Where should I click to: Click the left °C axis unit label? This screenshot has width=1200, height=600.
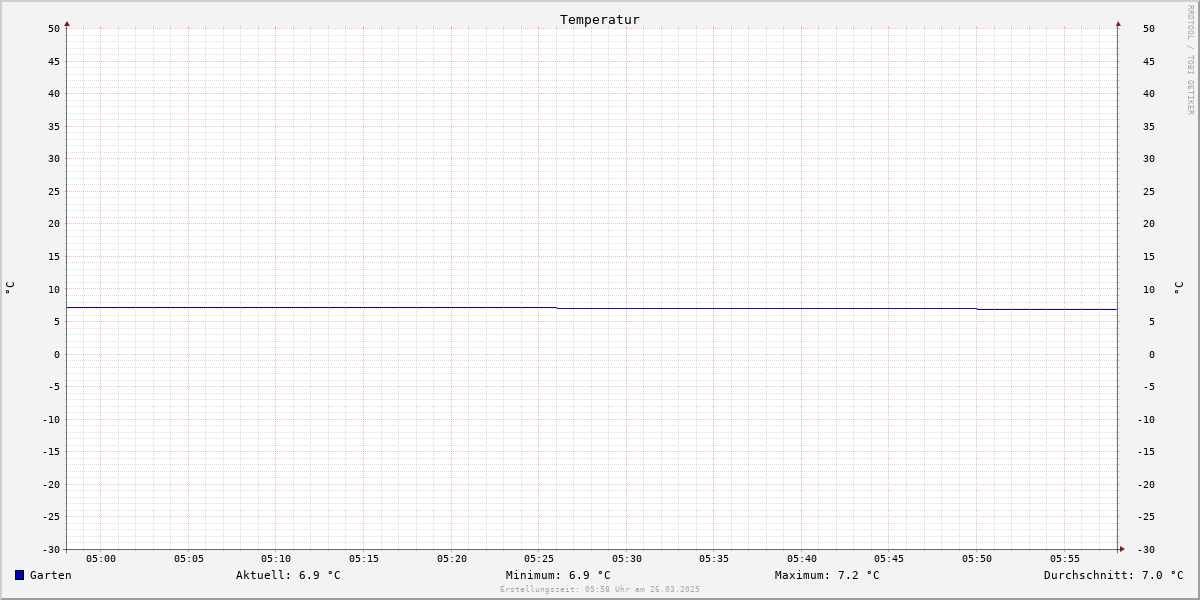tap(10, 288)
